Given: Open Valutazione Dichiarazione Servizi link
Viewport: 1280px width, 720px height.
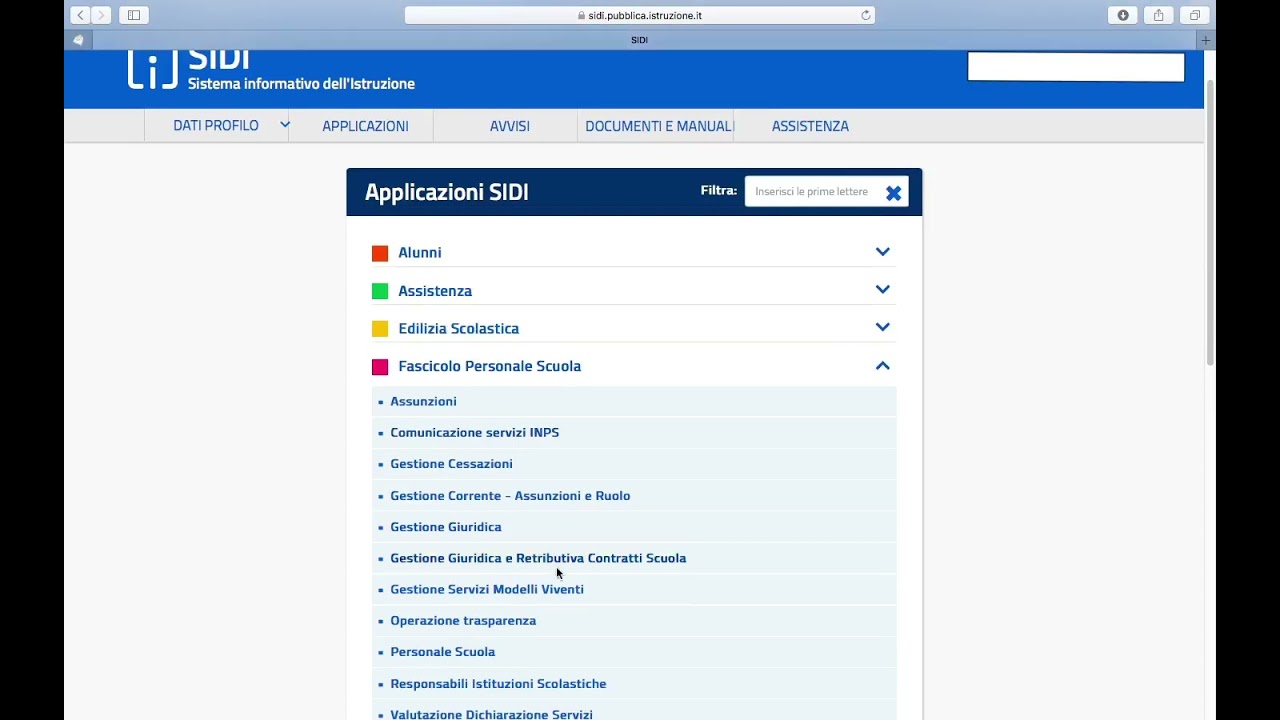Looking at the screenshot, I should coord(491,714).
